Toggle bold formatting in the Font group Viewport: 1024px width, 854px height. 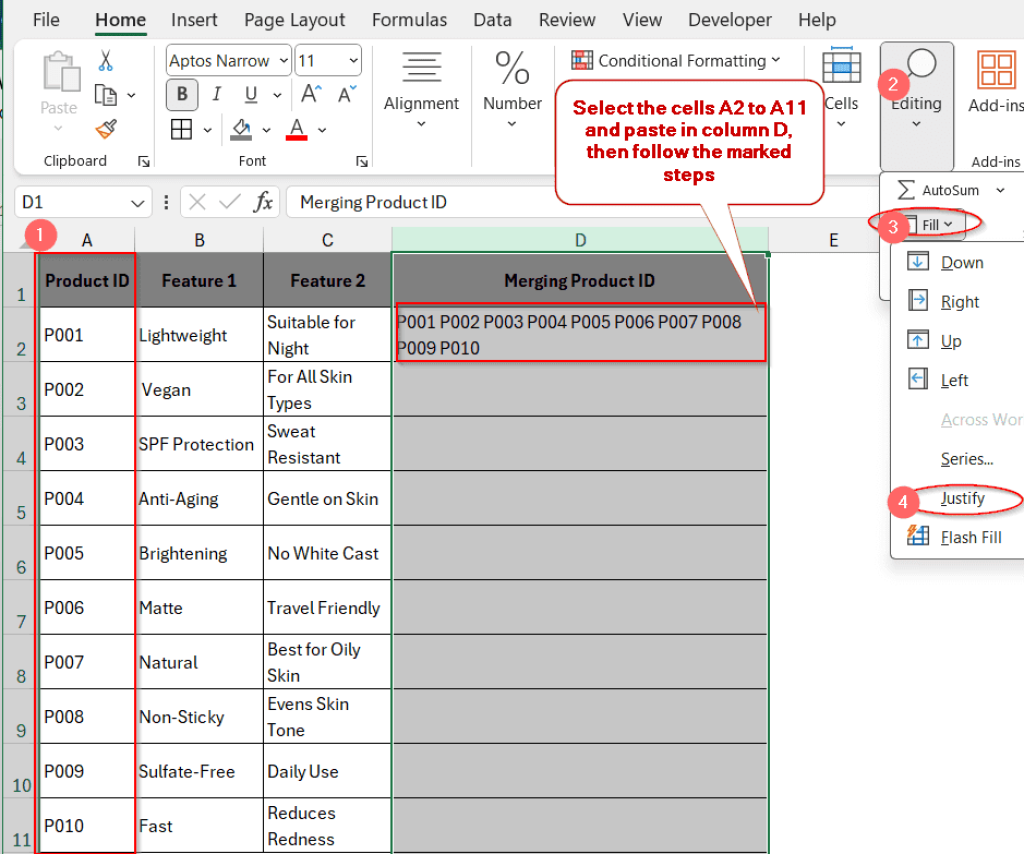tap(181, 94)
